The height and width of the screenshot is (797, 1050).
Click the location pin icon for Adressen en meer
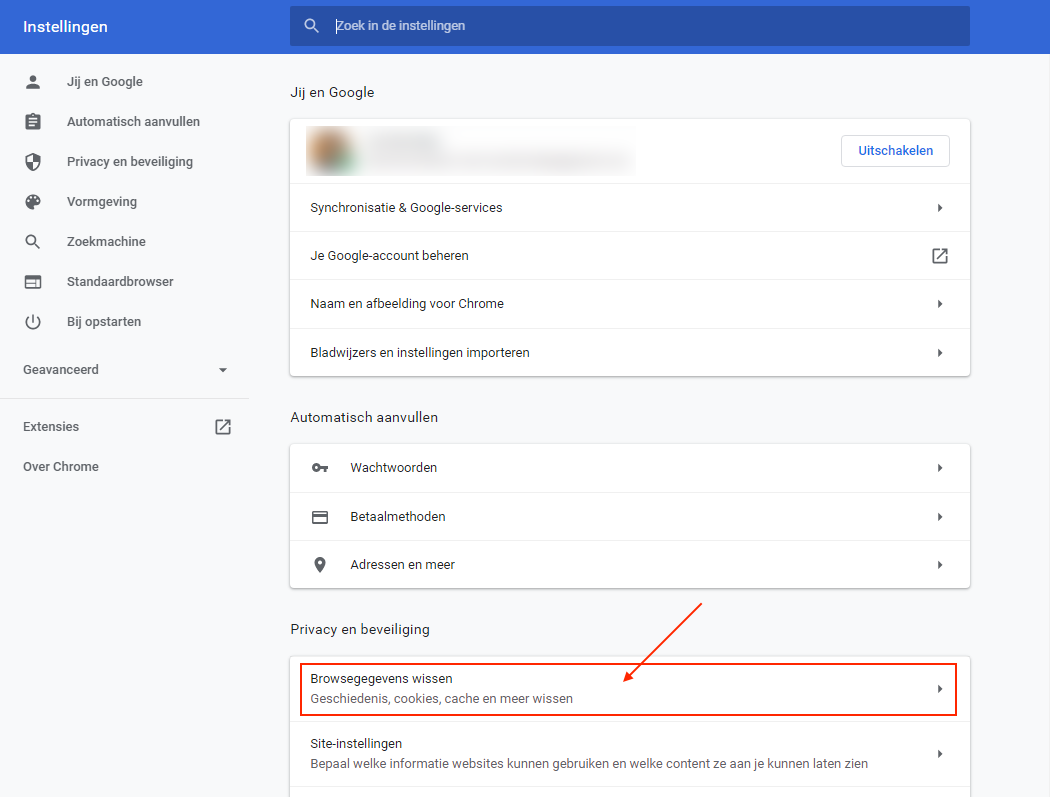[x=320, y=565]
